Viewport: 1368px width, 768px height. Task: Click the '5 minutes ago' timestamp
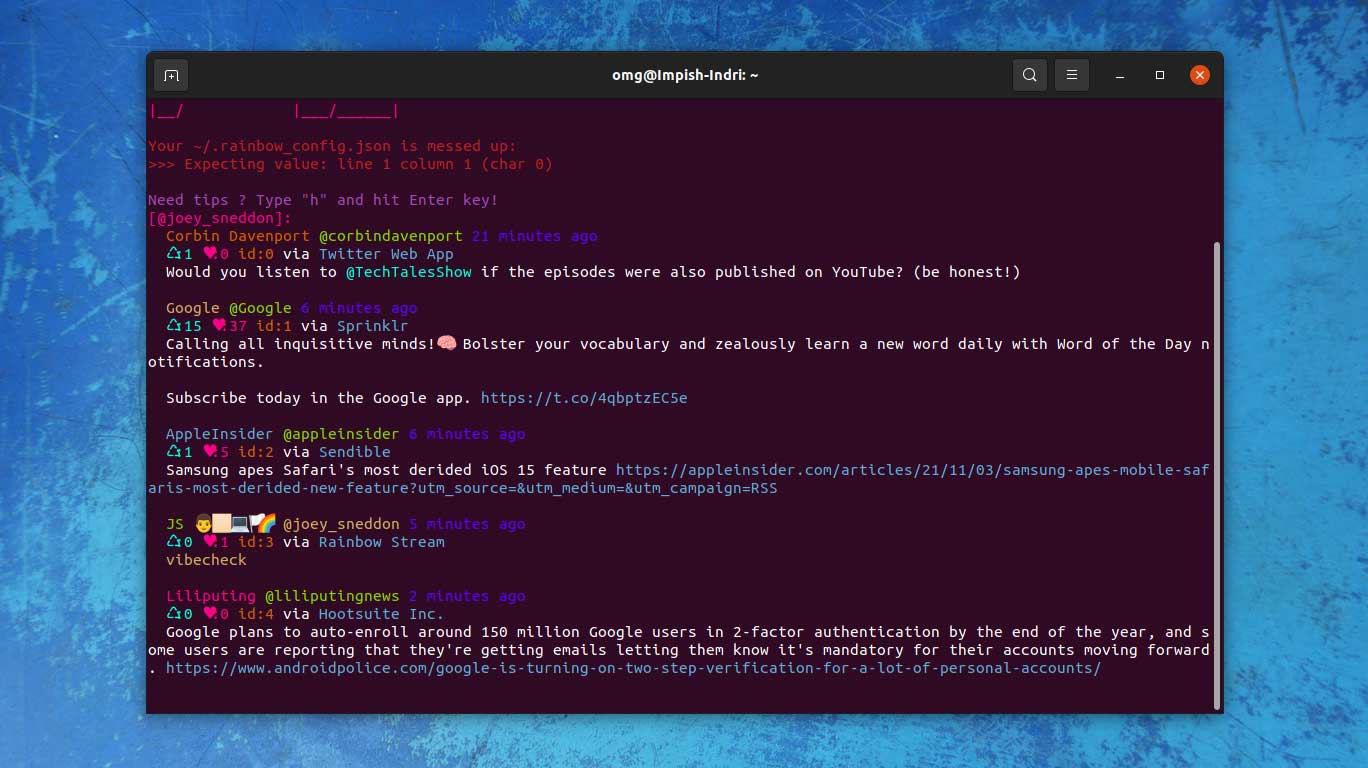(467, 524)
